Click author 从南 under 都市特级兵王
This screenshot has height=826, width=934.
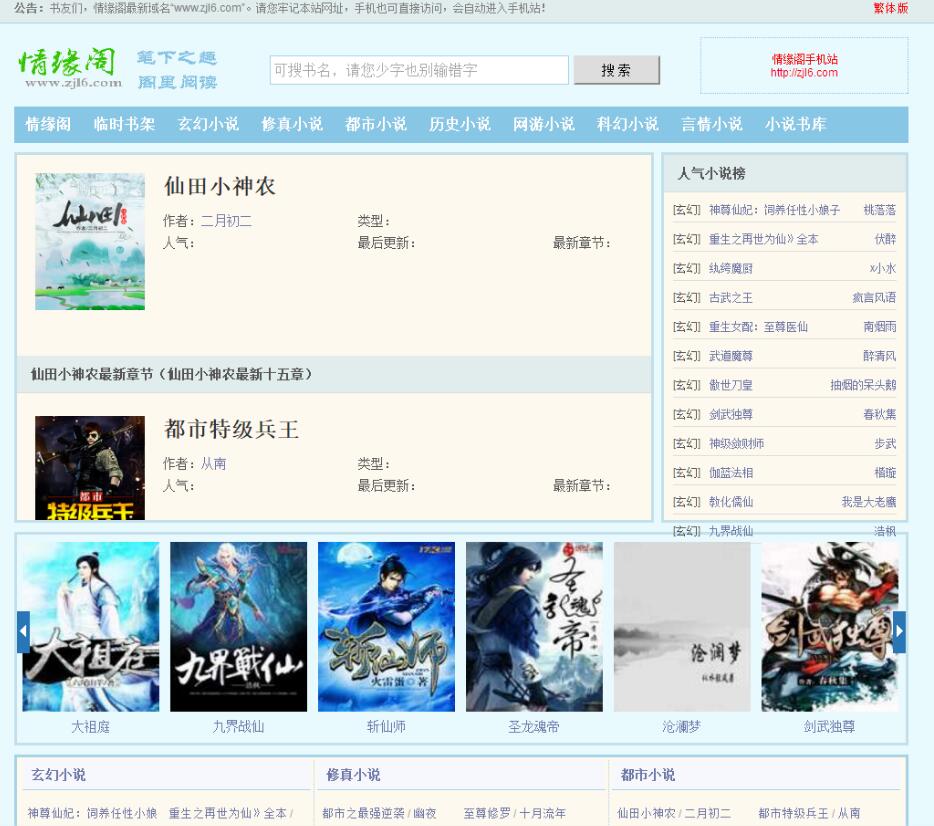(213, 464)
